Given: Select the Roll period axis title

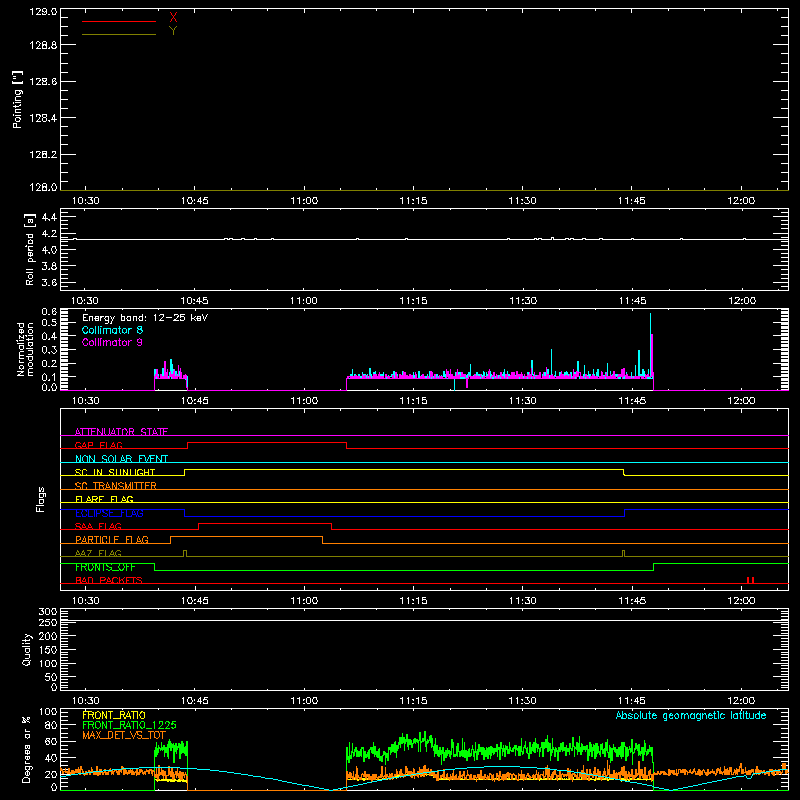Looking at the screenshot, I should point(30,249).
